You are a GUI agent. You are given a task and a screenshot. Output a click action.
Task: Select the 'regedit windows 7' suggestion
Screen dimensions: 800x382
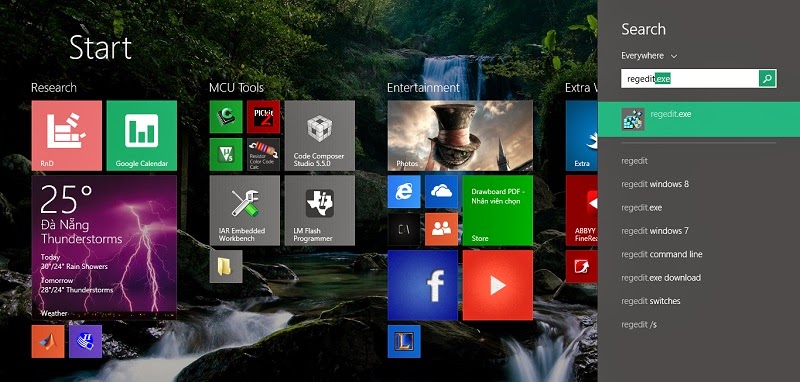tap(655, 231)
